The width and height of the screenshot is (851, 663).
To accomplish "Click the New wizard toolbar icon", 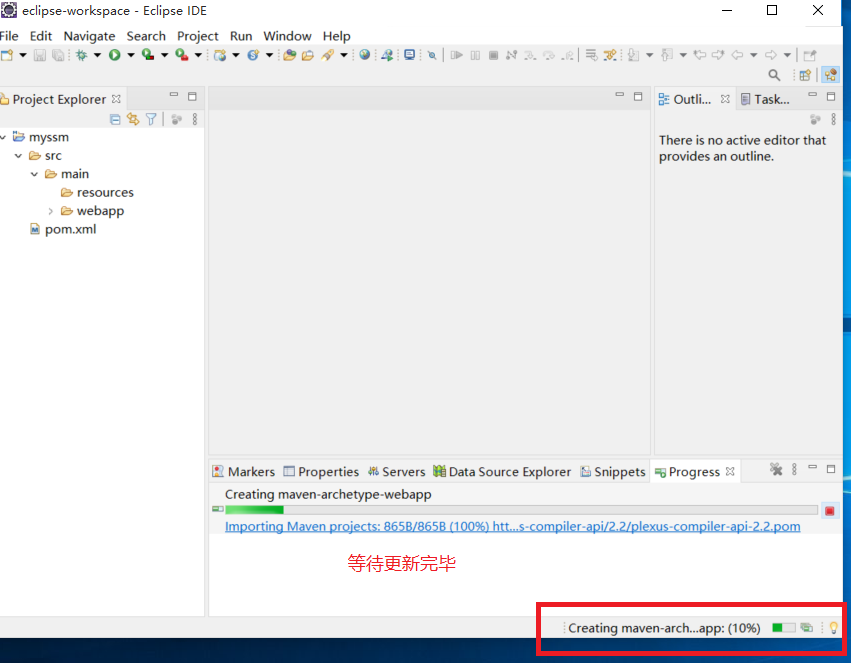I will click(7, 55).
